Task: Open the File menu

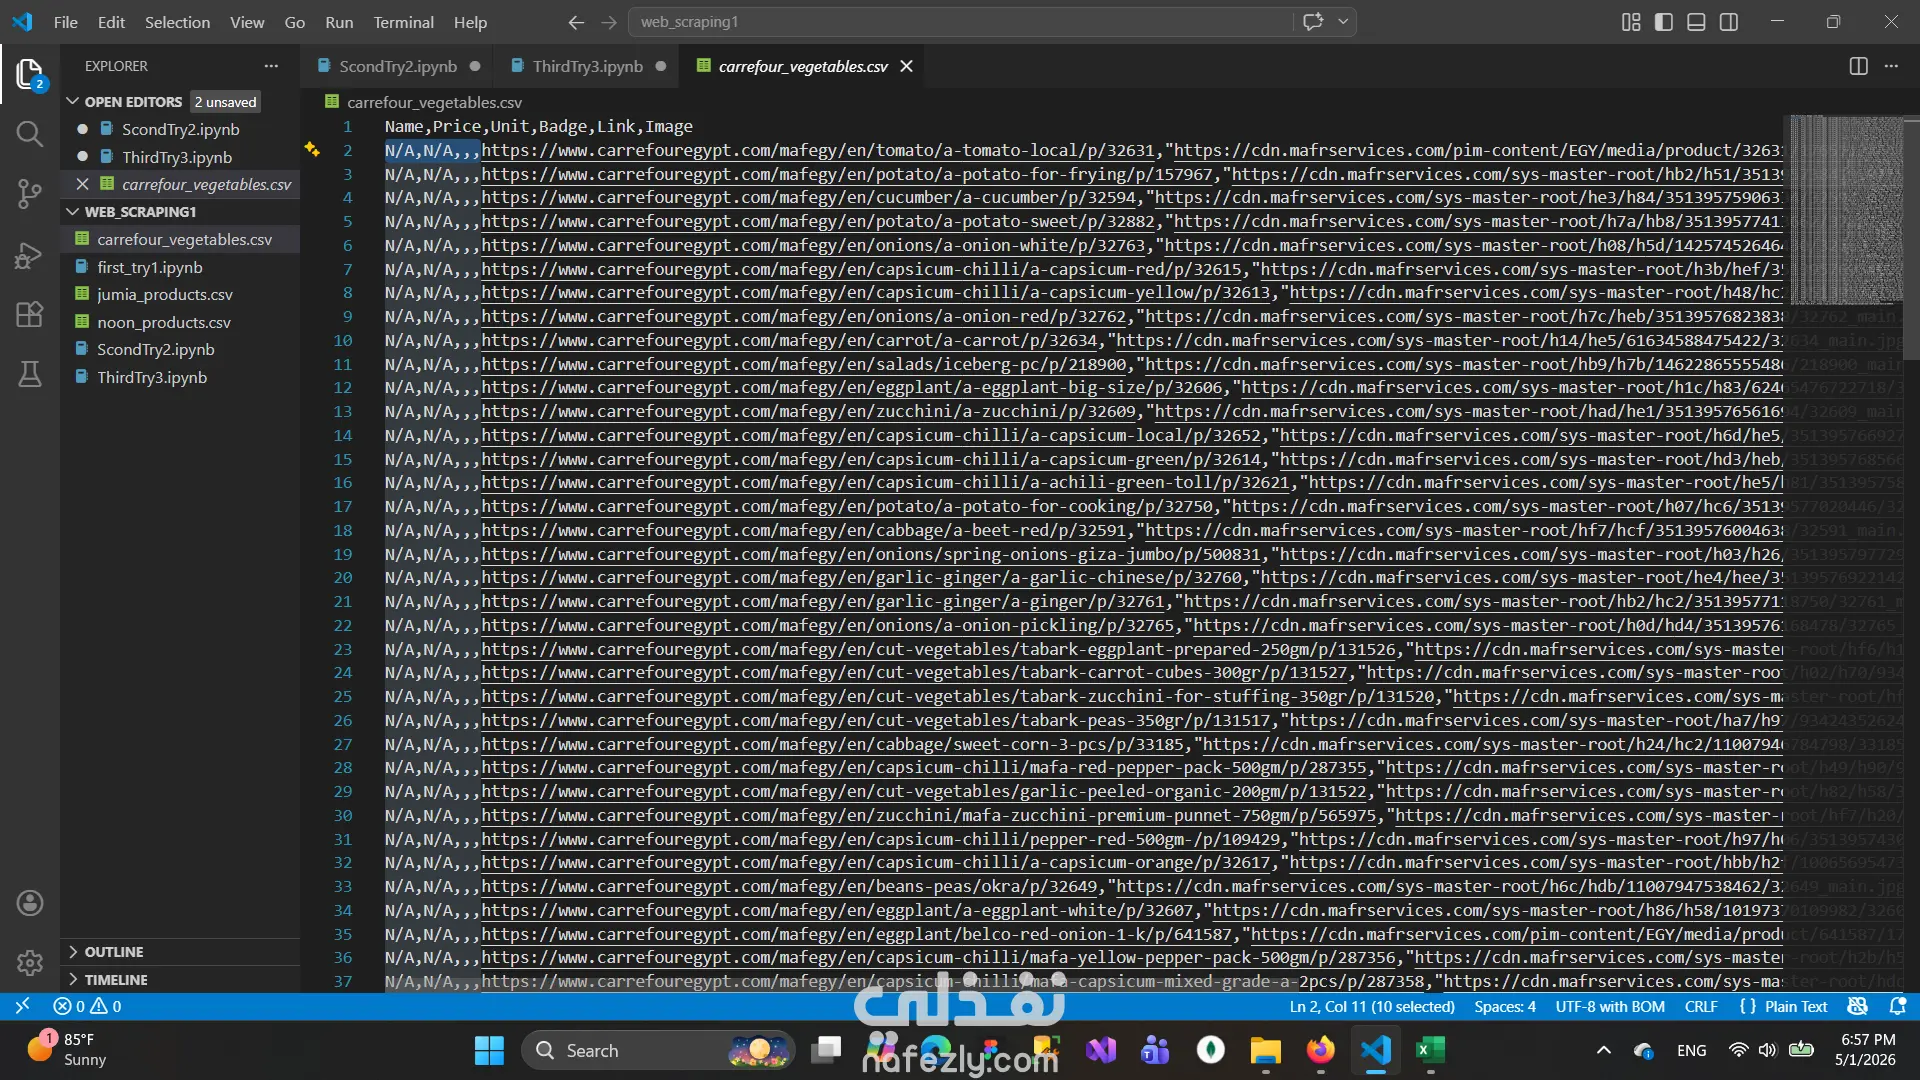Action: (x=65, y=22)
